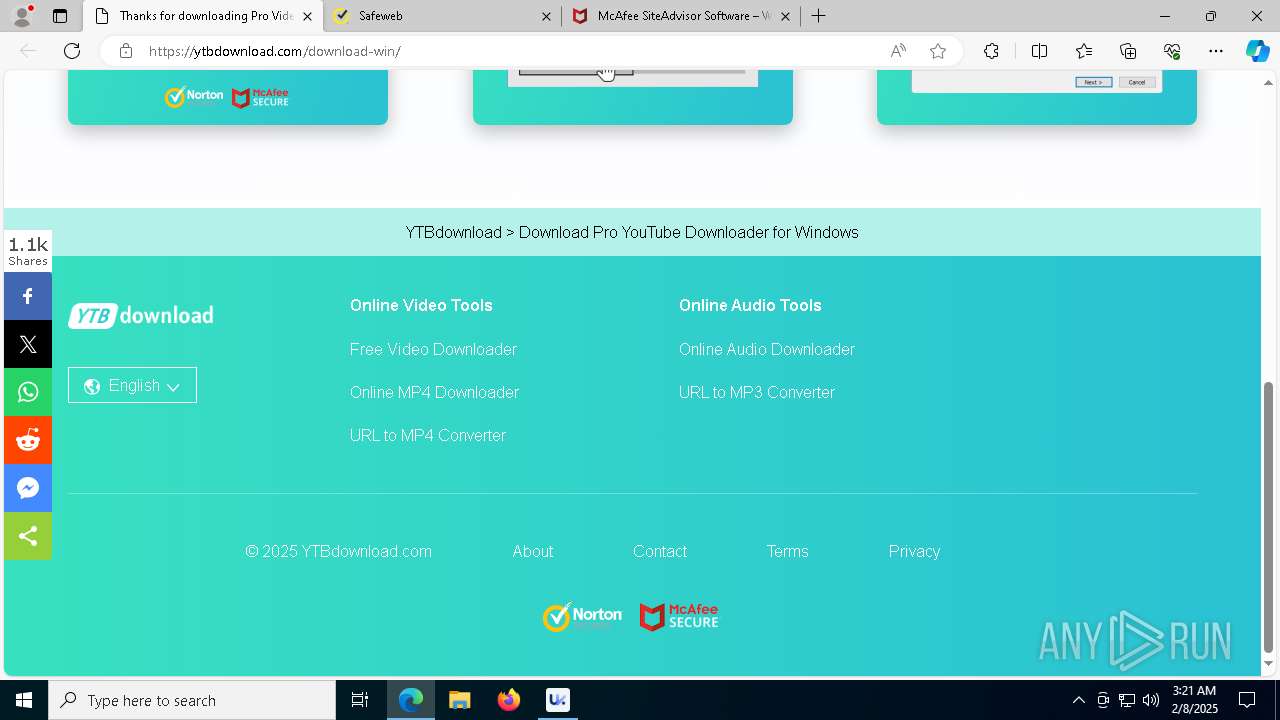Click the YTBdownload footer logo

pos(141,315)
